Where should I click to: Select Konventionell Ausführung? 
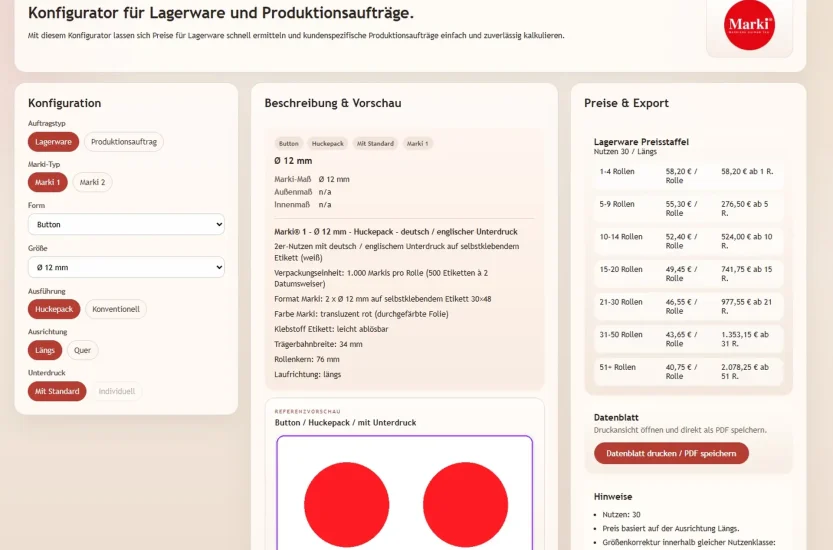[x=116, y=309]
